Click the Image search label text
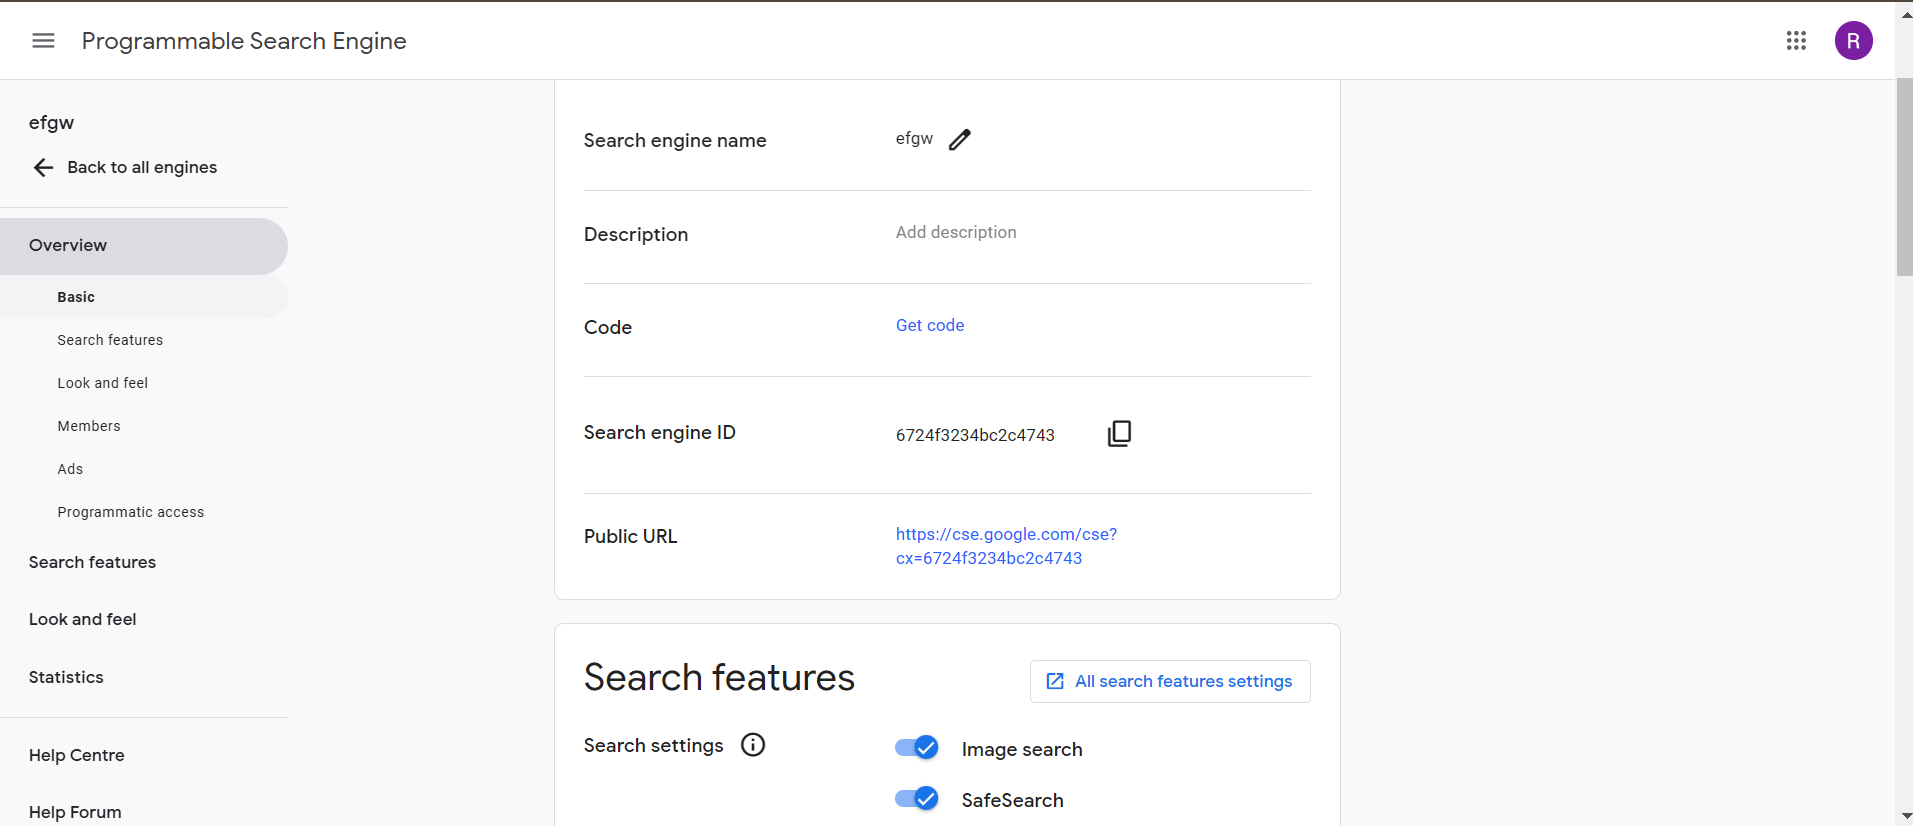Image resolution: width=1913 pixels, height=826 pixels. 1022,750
